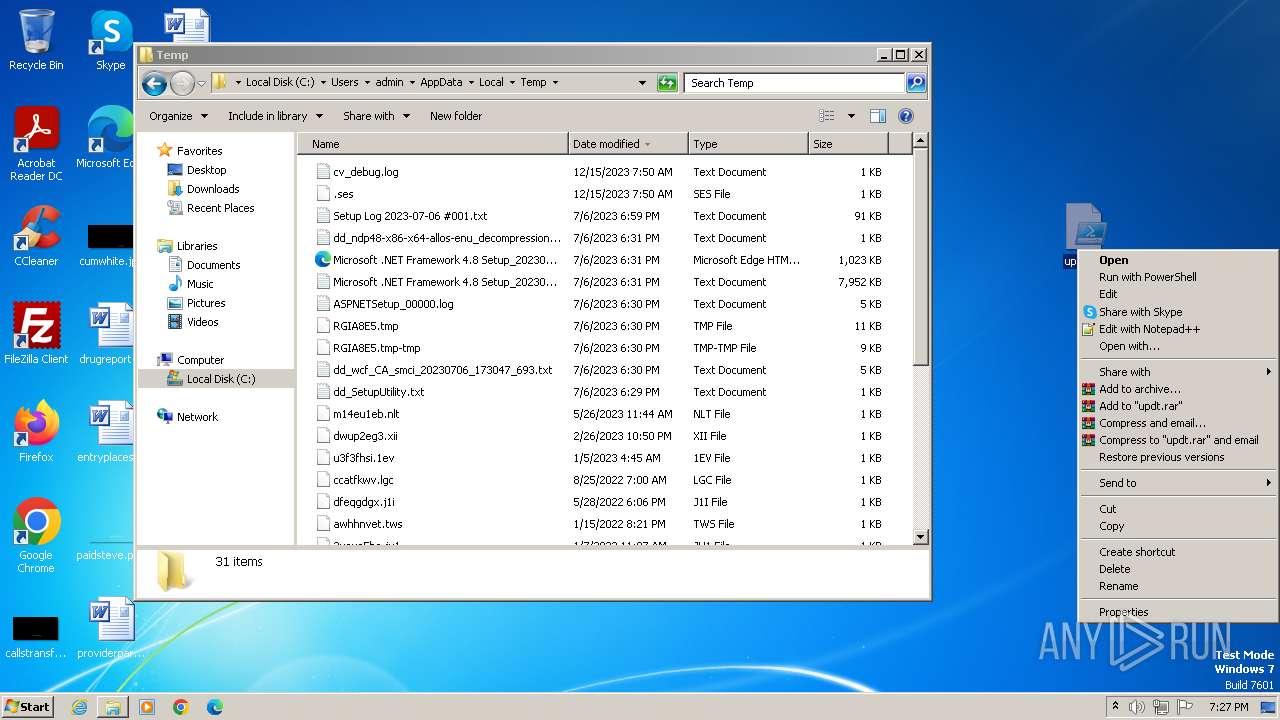Open the drugreport Word document icon
Screen dimensions: 1280x720
pos(106,333)
